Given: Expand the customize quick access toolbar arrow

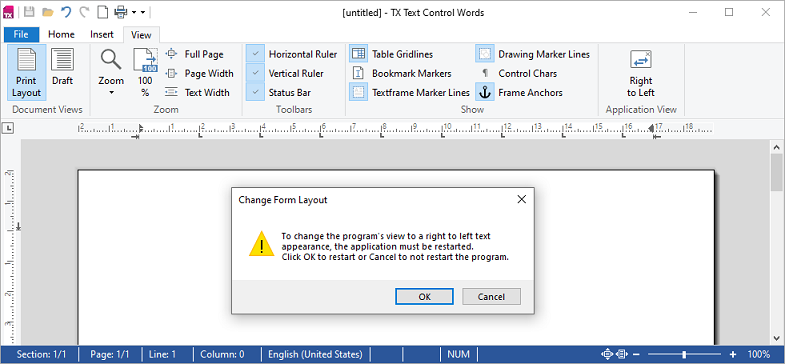Looking at the screenshot, I should pos(143,12).
